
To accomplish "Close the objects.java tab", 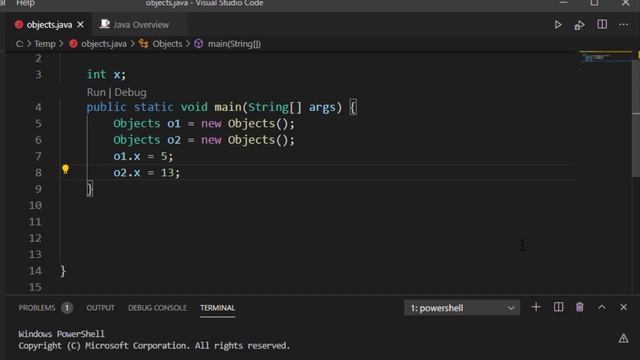I will (80, 25).
